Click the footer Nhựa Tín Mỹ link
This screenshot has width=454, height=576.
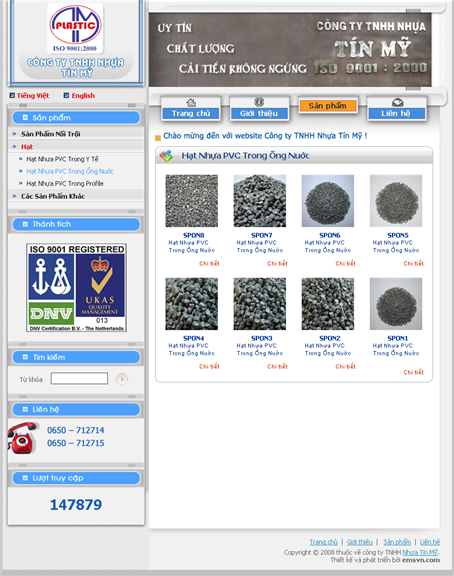click(x=420, y=552)
